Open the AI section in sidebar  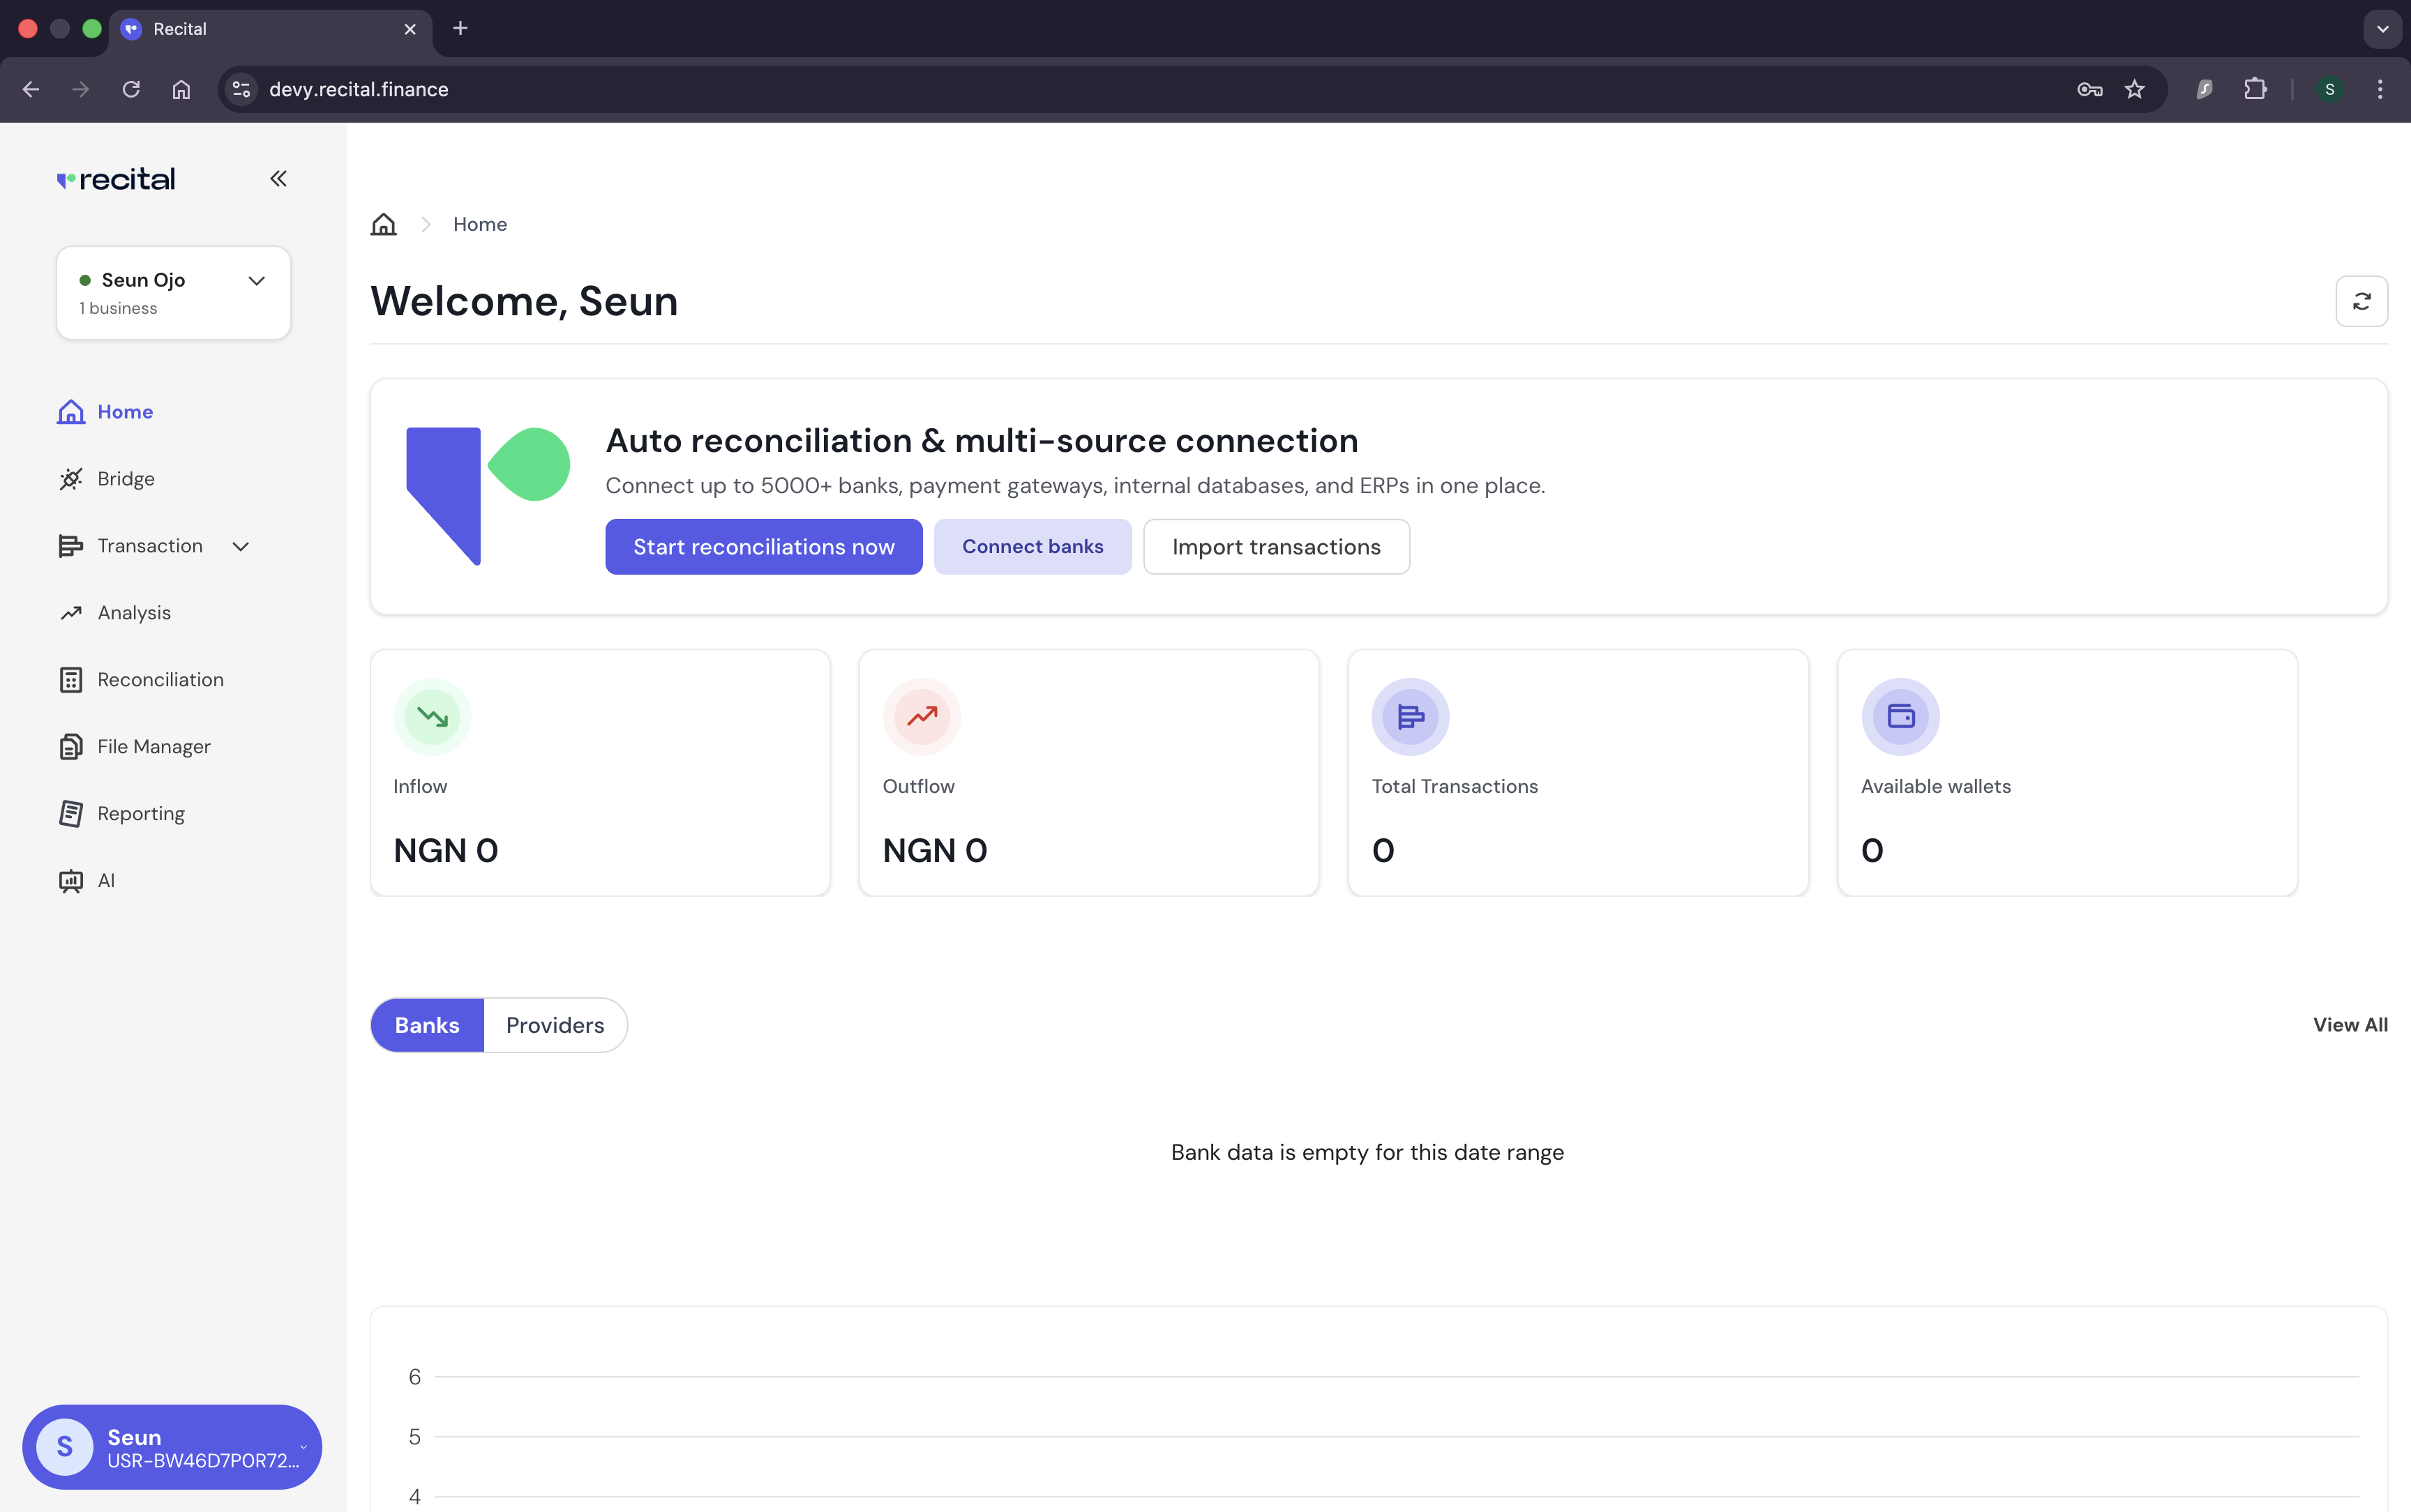(x=106, y=881)
